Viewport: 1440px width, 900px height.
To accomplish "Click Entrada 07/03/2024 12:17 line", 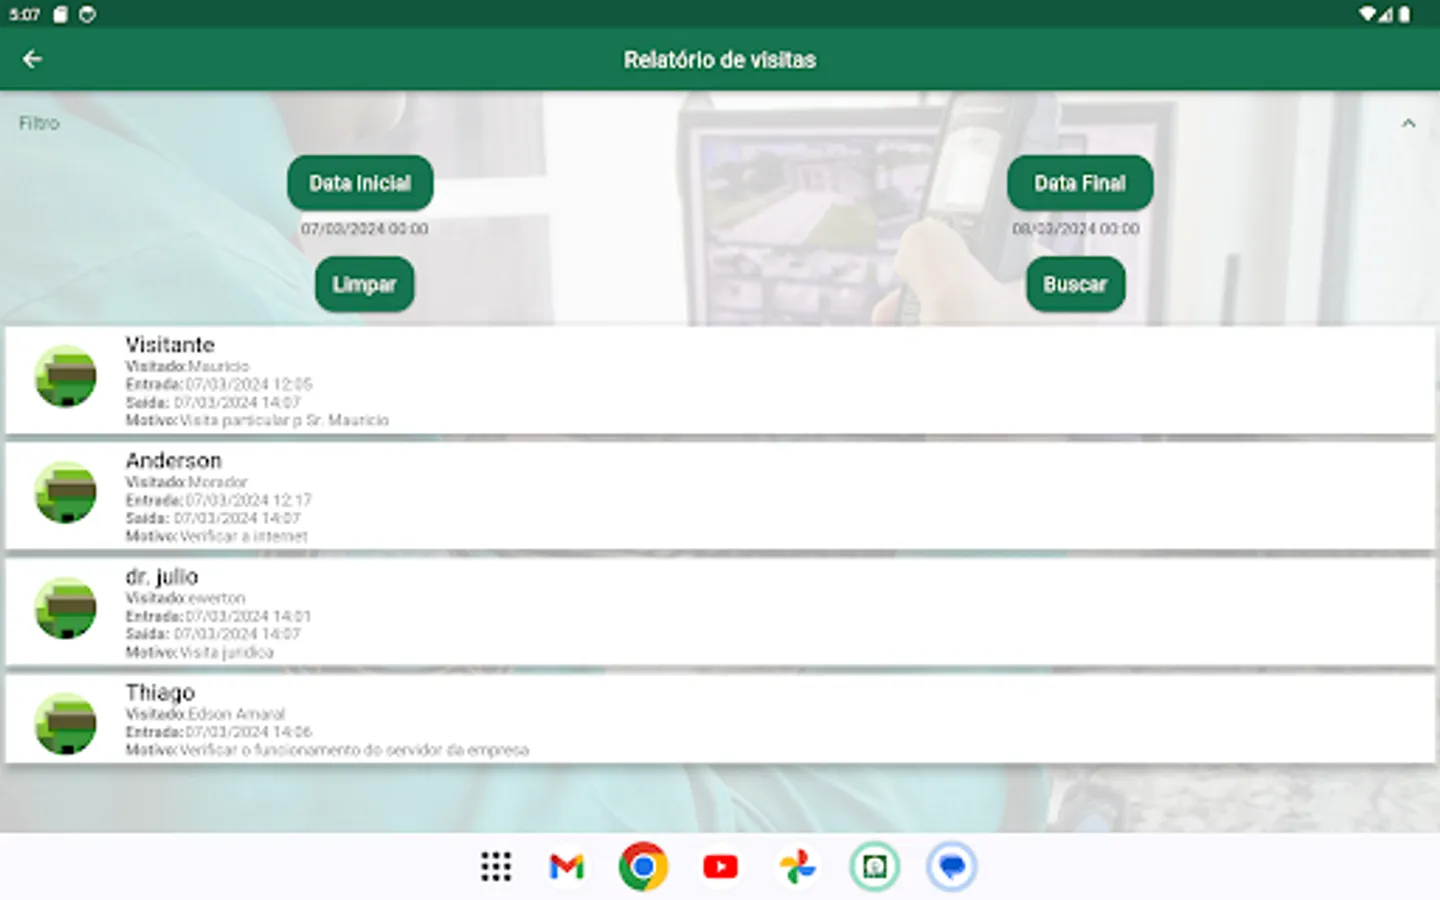I will [219, 500].
